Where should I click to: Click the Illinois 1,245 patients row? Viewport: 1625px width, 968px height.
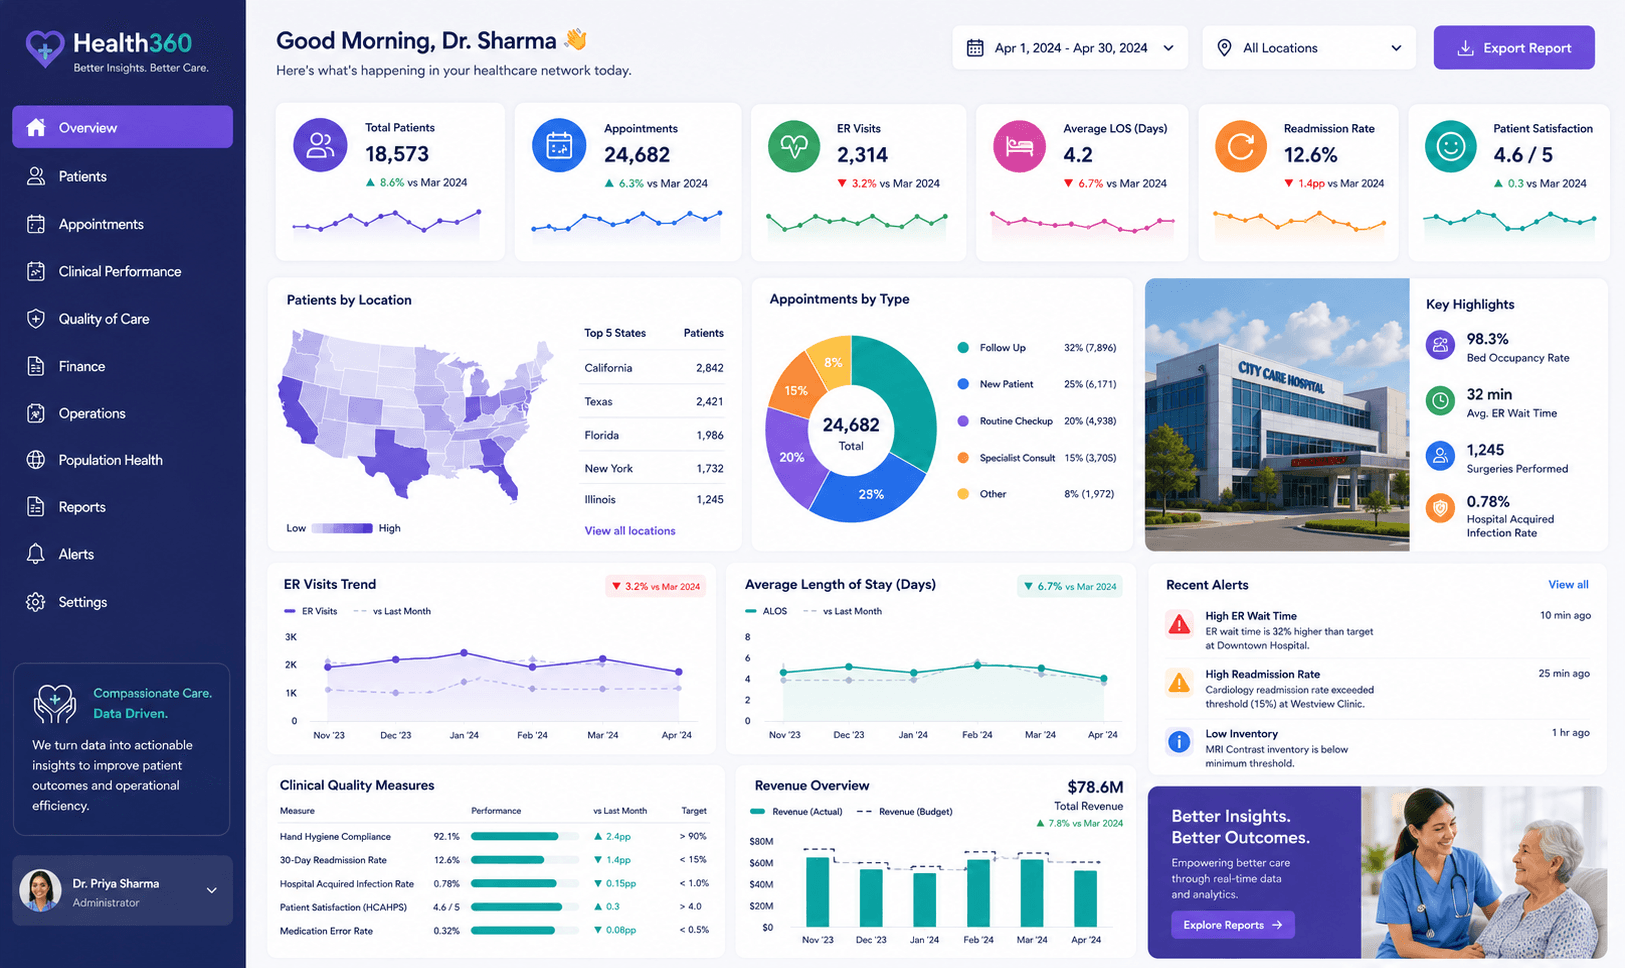654,499
